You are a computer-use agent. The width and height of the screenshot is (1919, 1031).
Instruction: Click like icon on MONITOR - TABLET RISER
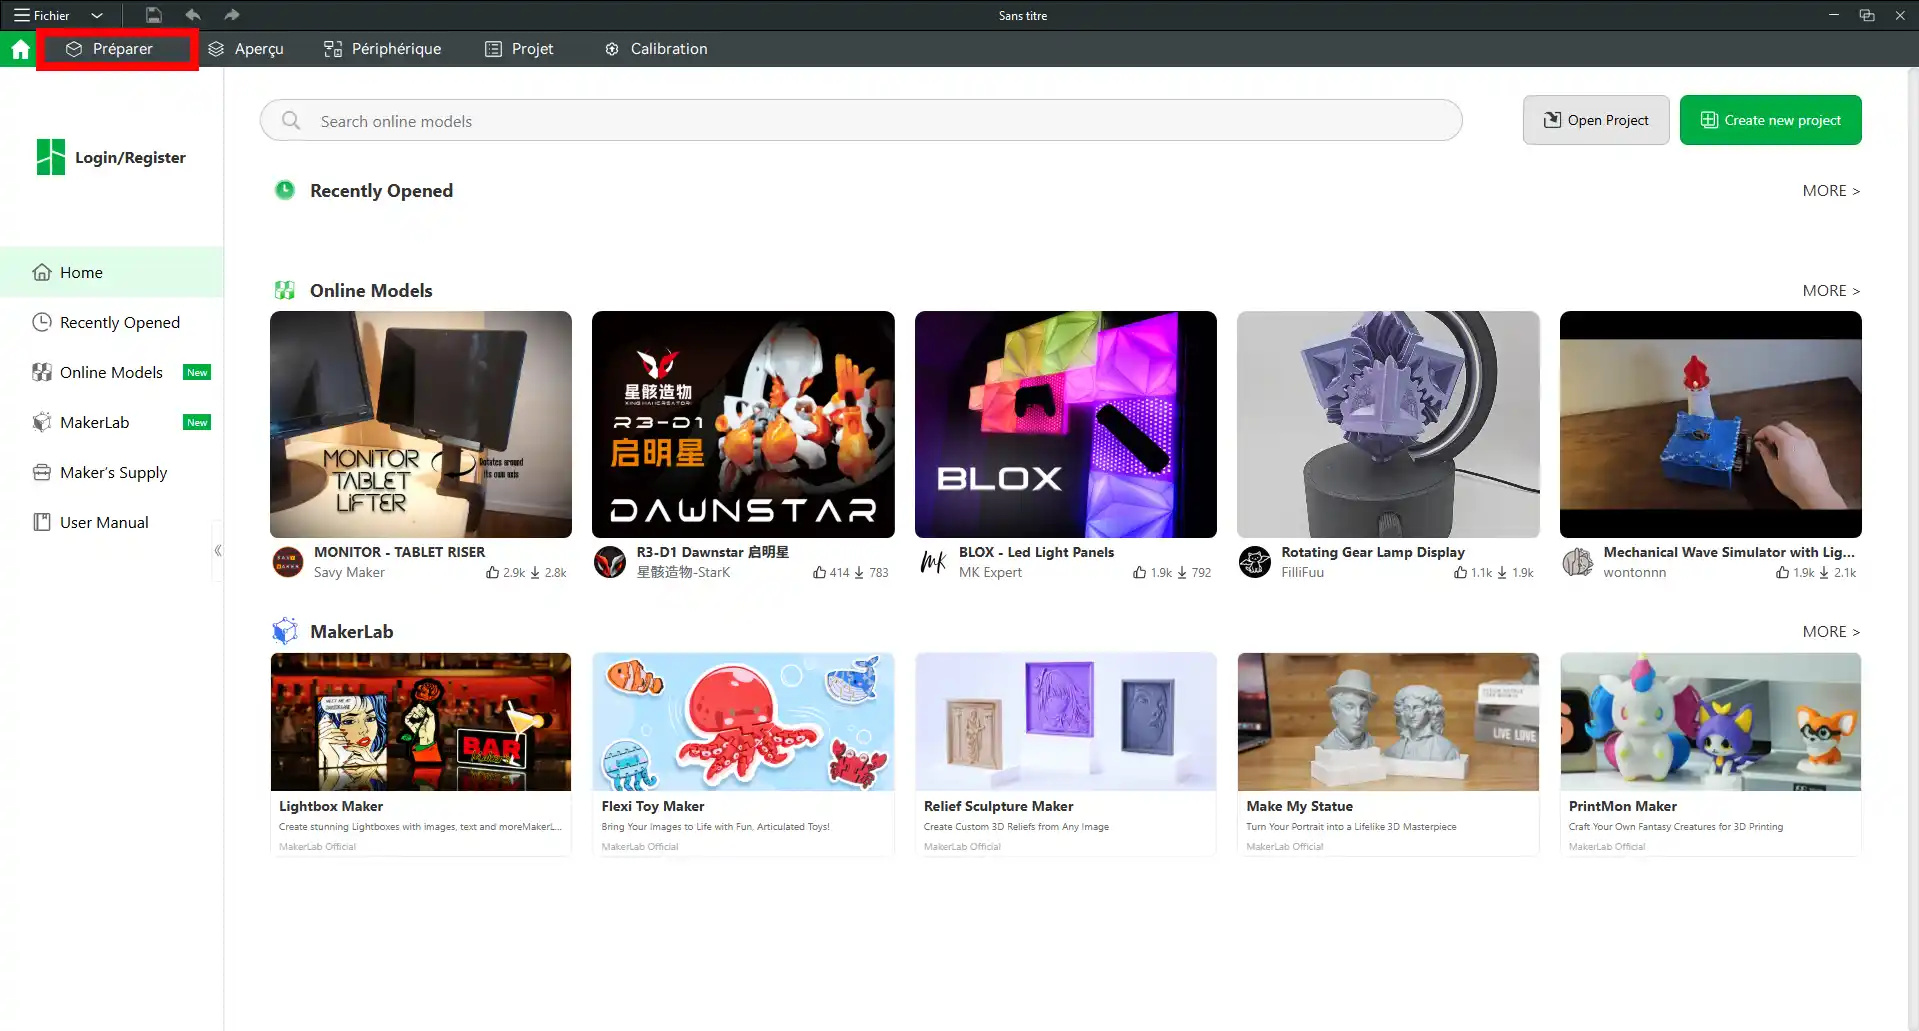pos(492,573)
